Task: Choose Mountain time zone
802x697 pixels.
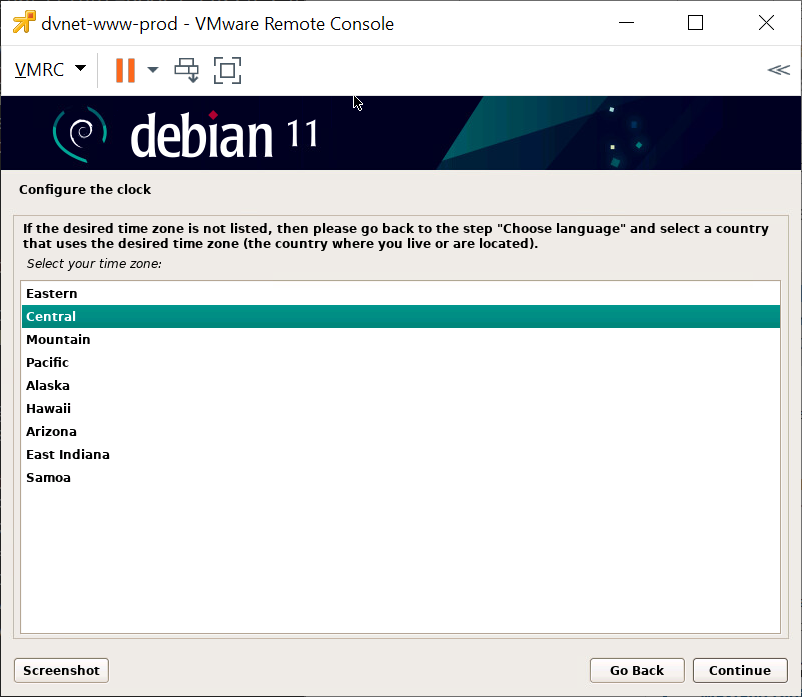Action: point(58,340)
